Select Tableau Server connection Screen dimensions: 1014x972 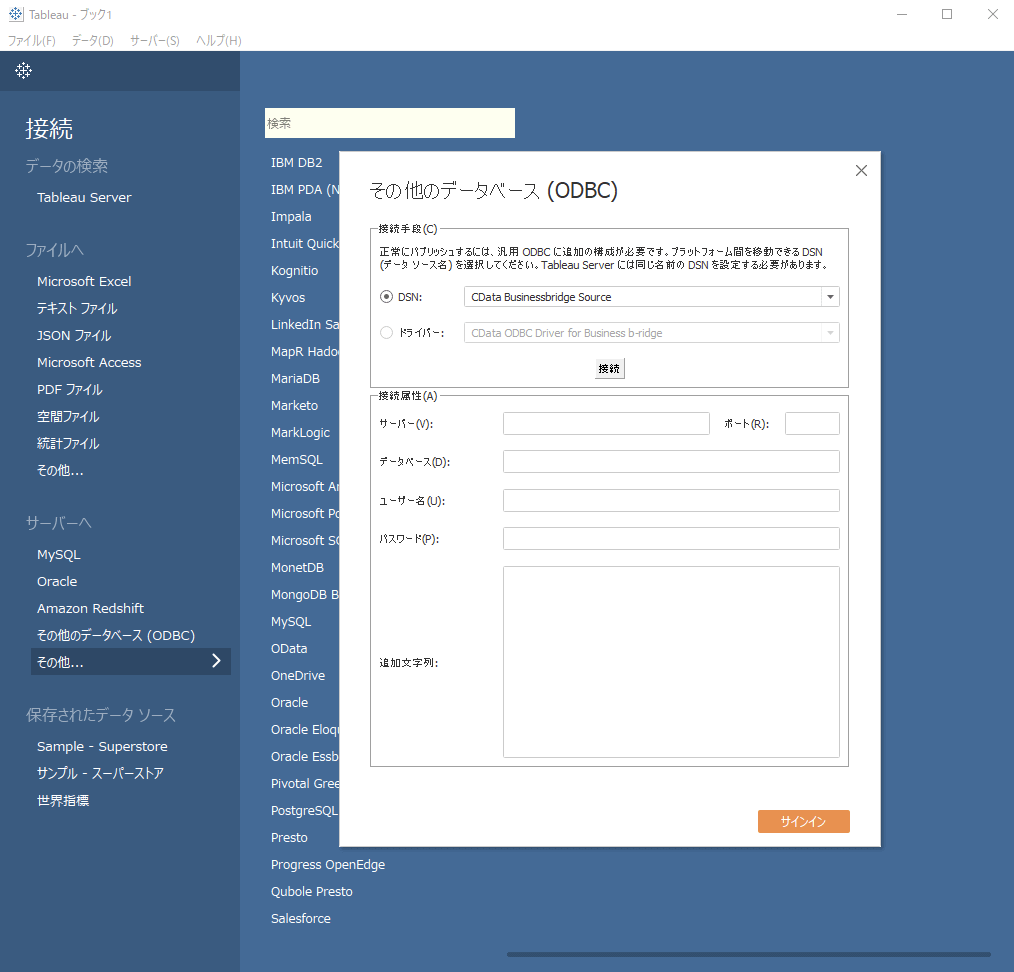(84, 197)
